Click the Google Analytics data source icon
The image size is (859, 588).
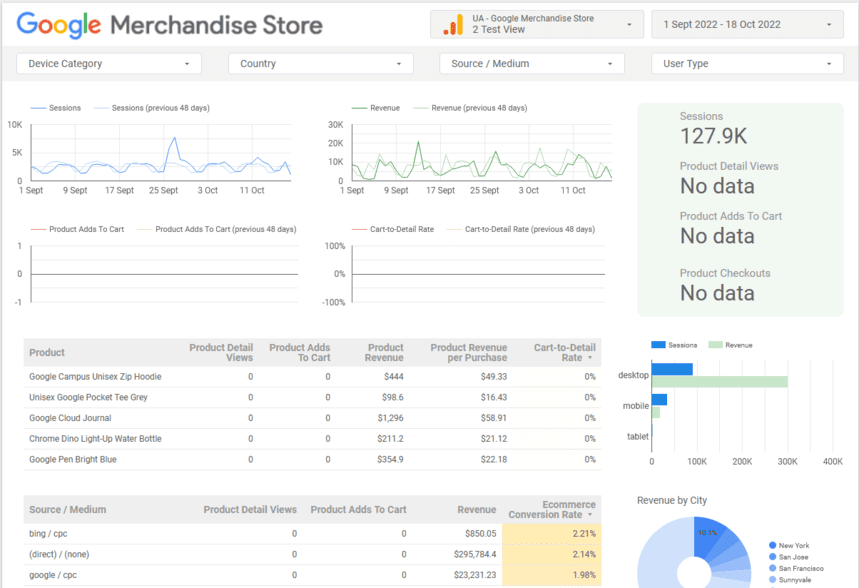(x=453, y=24)
